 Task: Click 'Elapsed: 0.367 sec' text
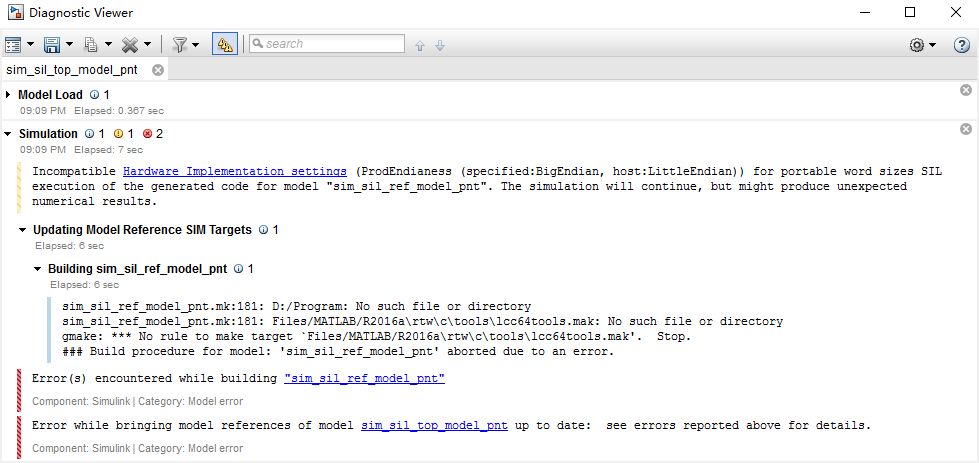click(x=119, y=110)
